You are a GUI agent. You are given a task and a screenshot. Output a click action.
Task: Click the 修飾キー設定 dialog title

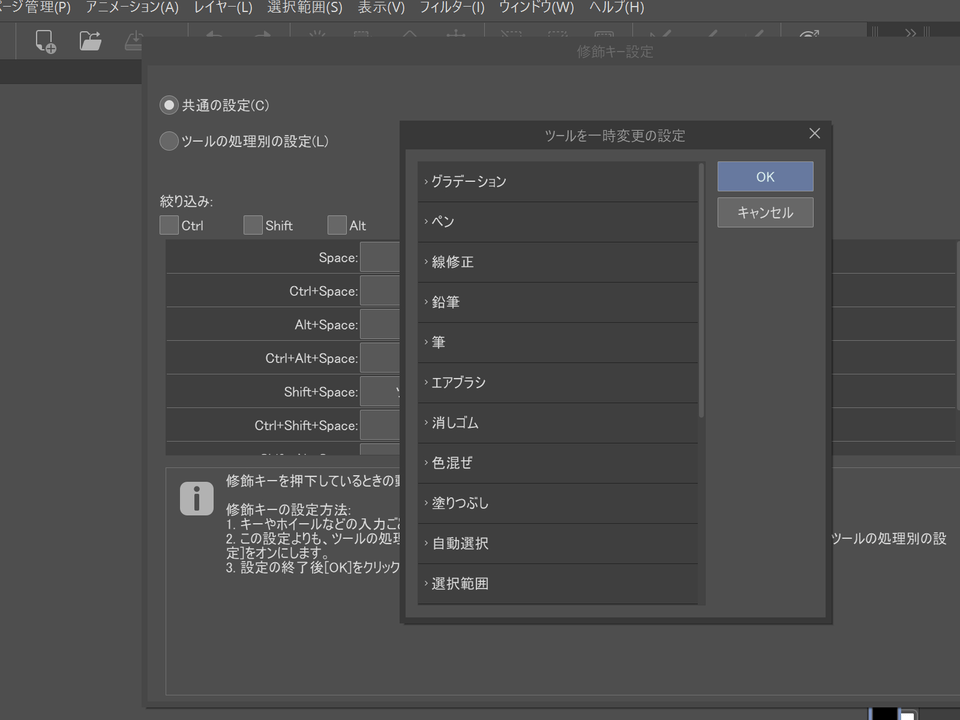[615, 52]
